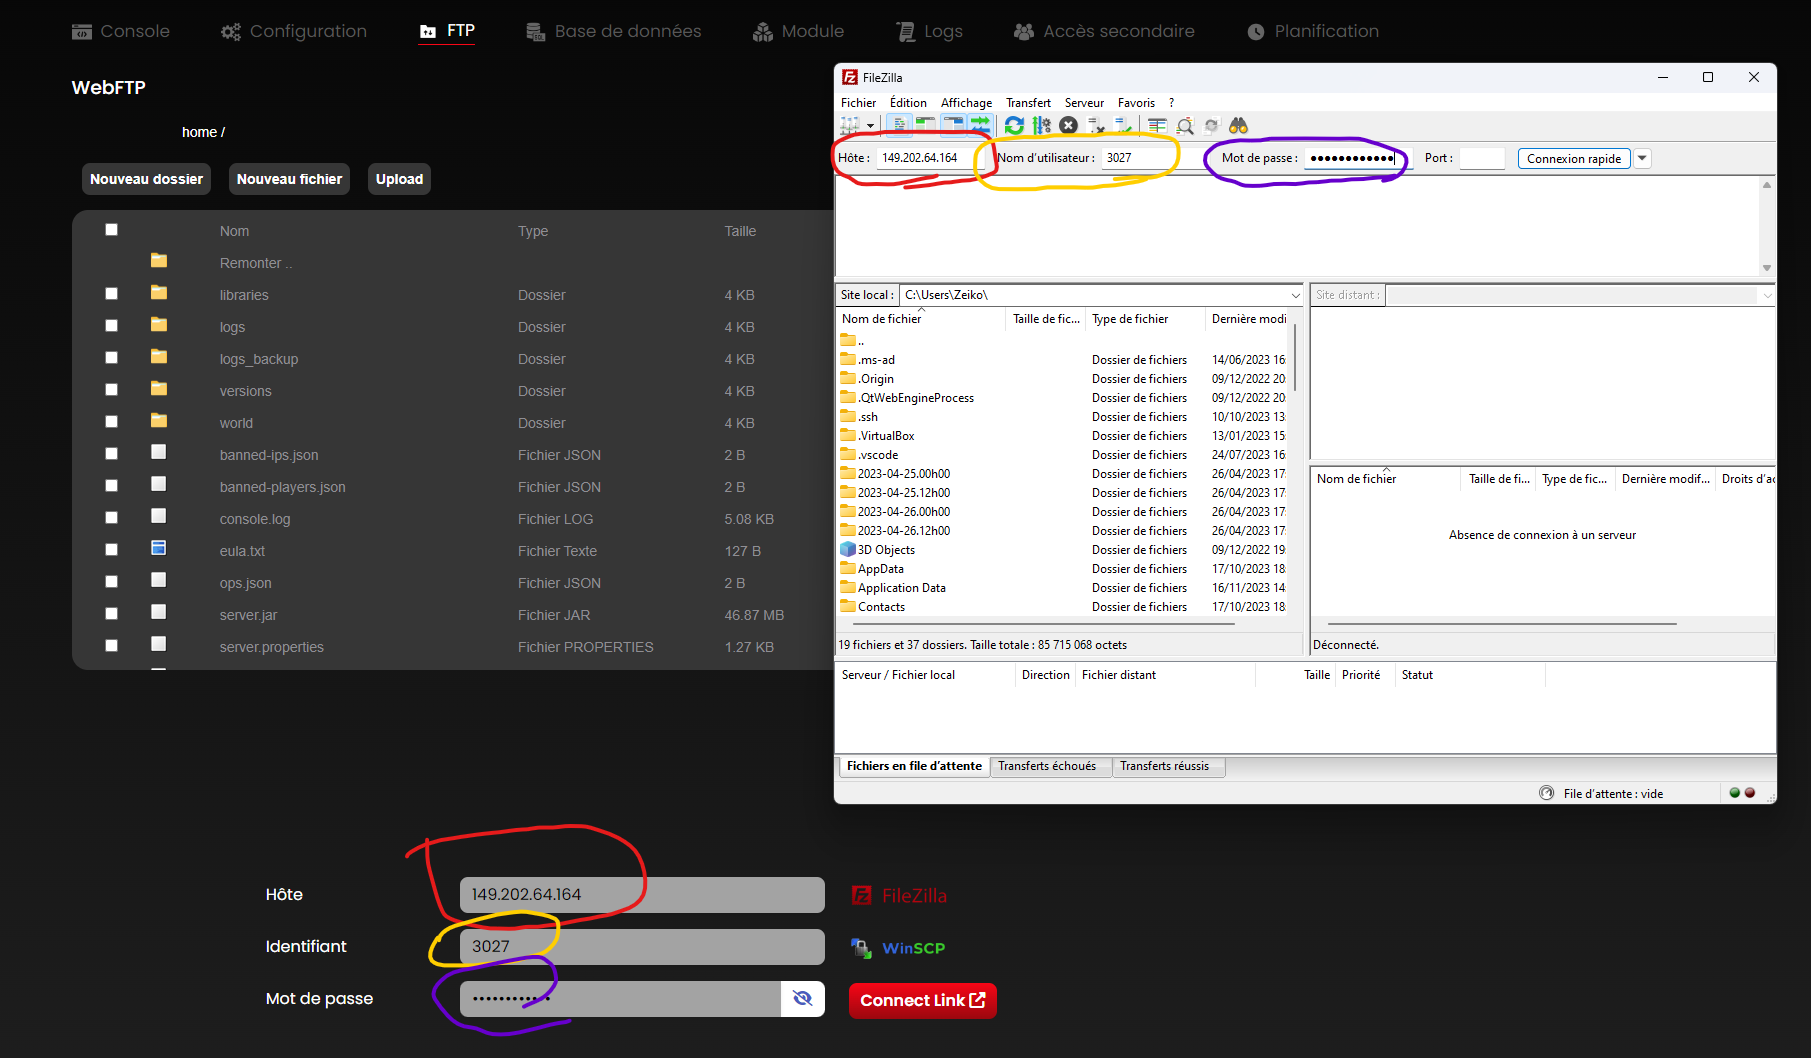Open the FileZilla Site Manager icon
The image size is (1811, 1058).
(849, 126)
